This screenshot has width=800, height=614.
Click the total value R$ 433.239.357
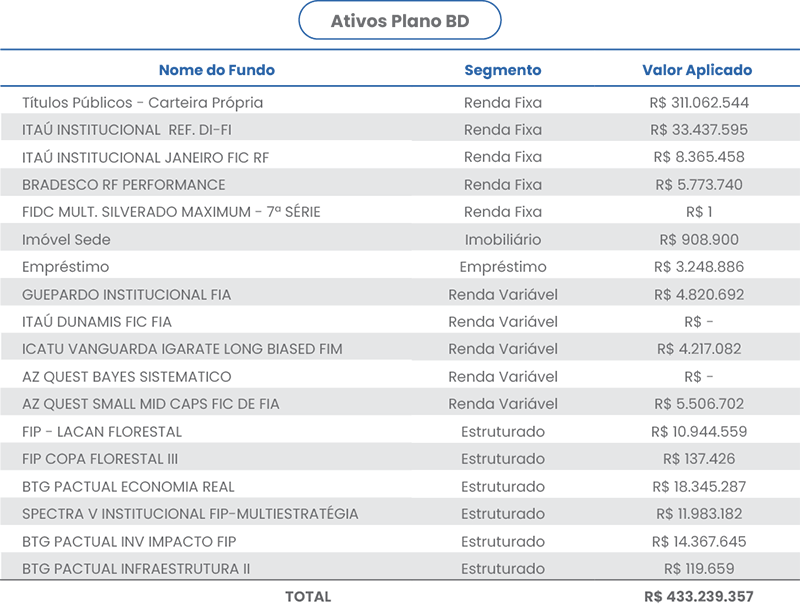pos(699,597)
